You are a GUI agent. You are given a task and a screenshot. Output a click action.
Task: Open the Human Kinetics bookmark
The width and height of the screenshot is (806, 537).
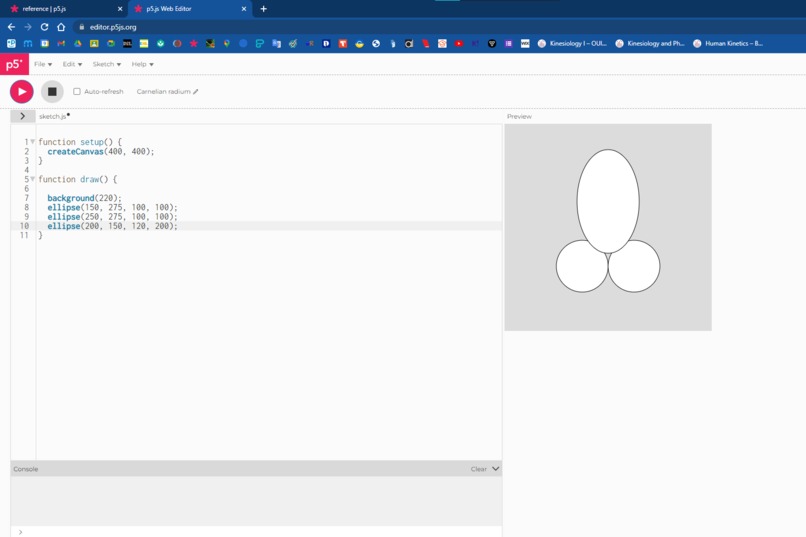(x=728, y=44)
